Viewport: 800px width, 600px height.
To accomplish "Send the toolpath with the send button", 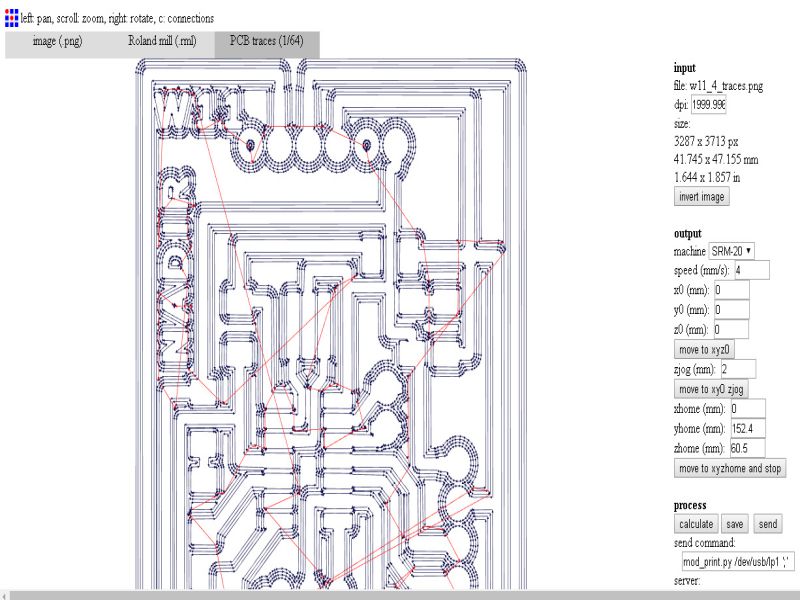I will point(767,524).
